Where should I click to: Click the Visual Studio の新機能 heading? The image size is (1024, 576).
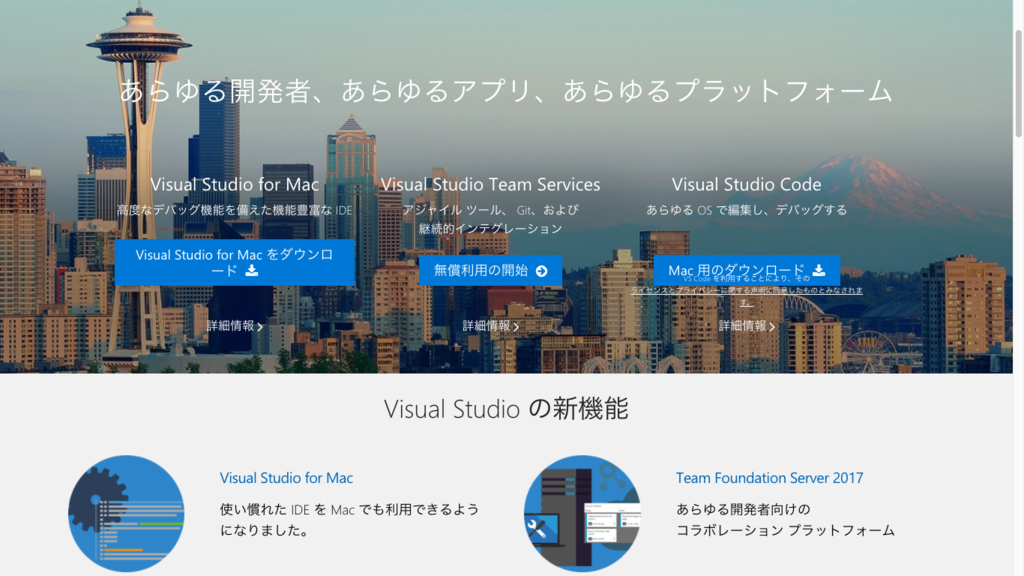point(506,409)
